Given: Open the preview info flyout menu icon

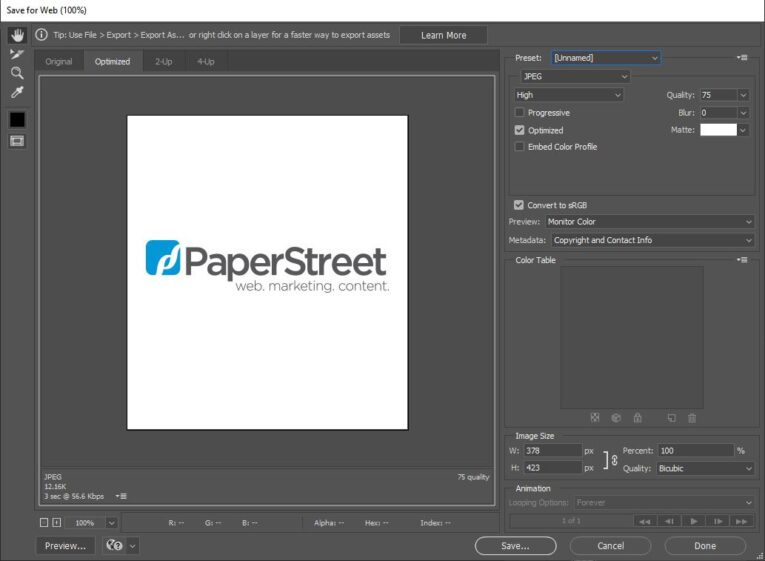Looking at the screenshot, I should click(121, 496).
